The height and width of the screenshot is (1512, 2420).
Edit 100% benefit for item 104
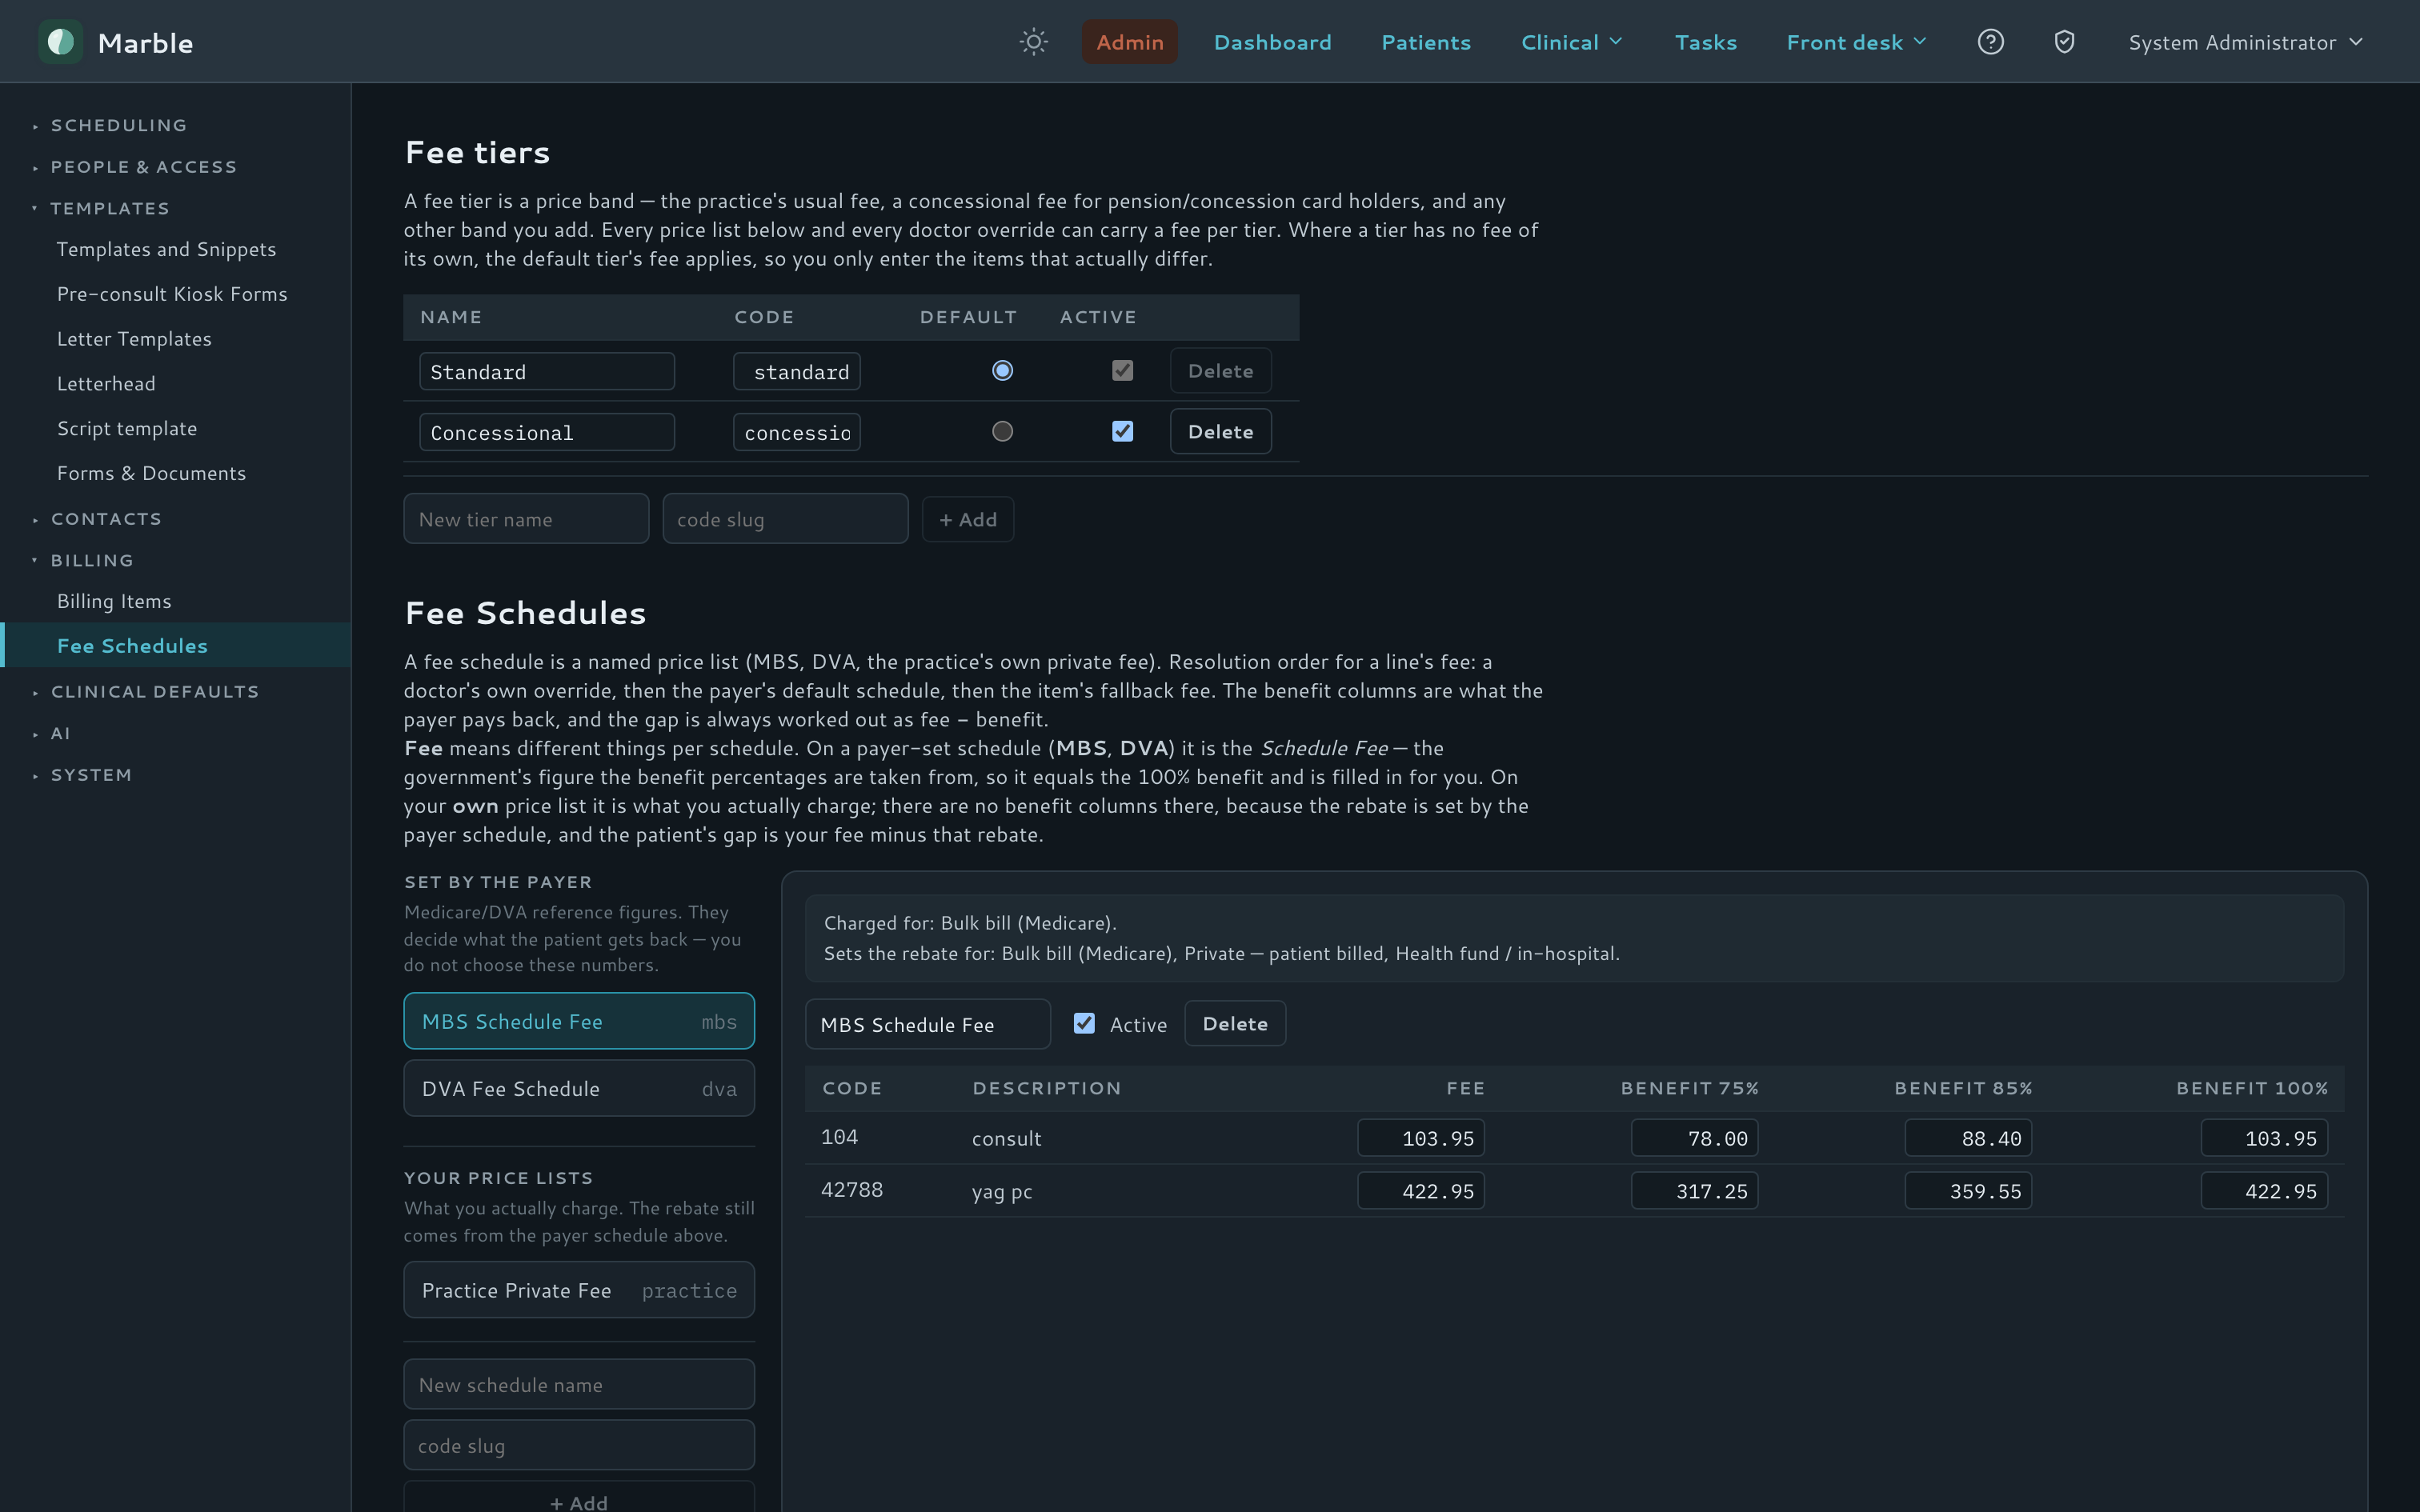2265,1138
